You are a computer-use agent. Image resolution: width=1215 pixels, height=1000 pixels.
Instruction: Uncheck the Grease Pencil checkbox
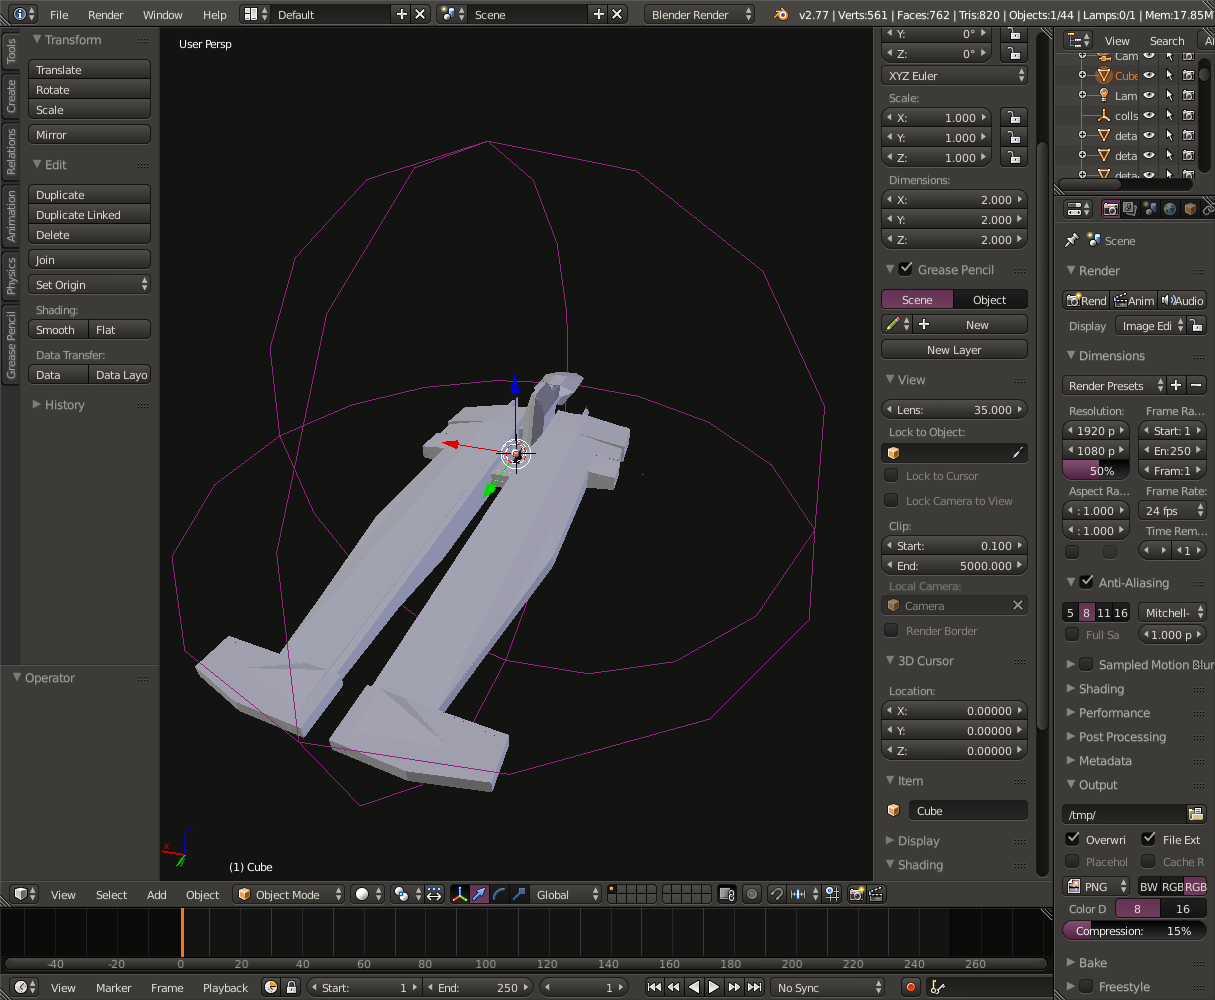[906, 269]
